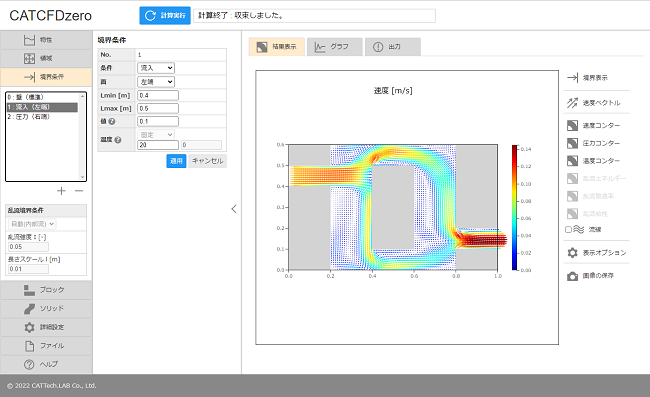The height and width of the screenshot is (397, 650).
Task: Add a boundary condition with the plus icon
Action: (61, 191)
